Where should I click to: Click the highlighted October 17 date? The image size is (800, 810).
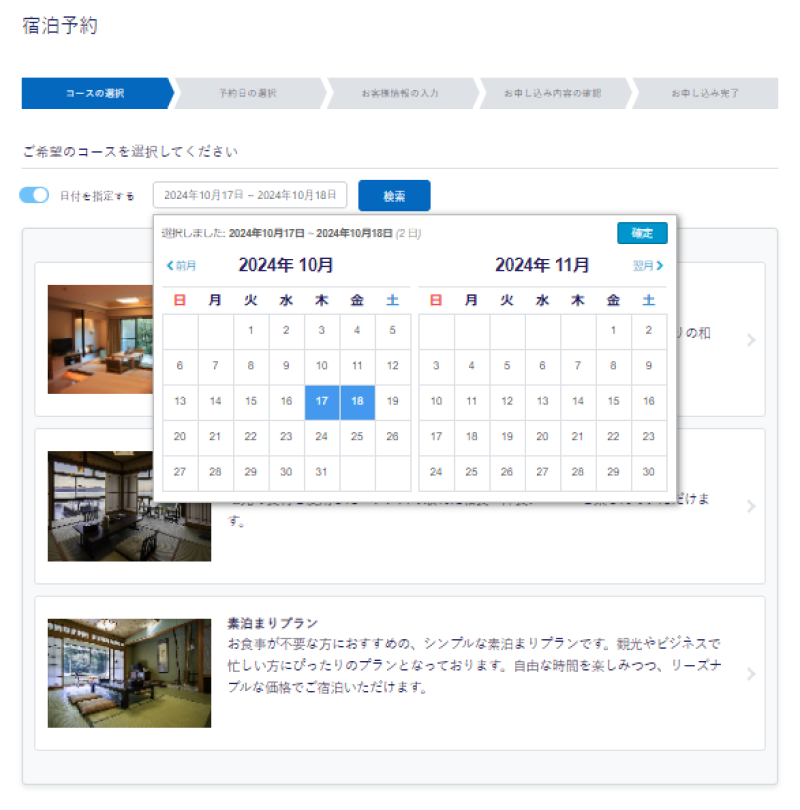click(x=321, y=401)
